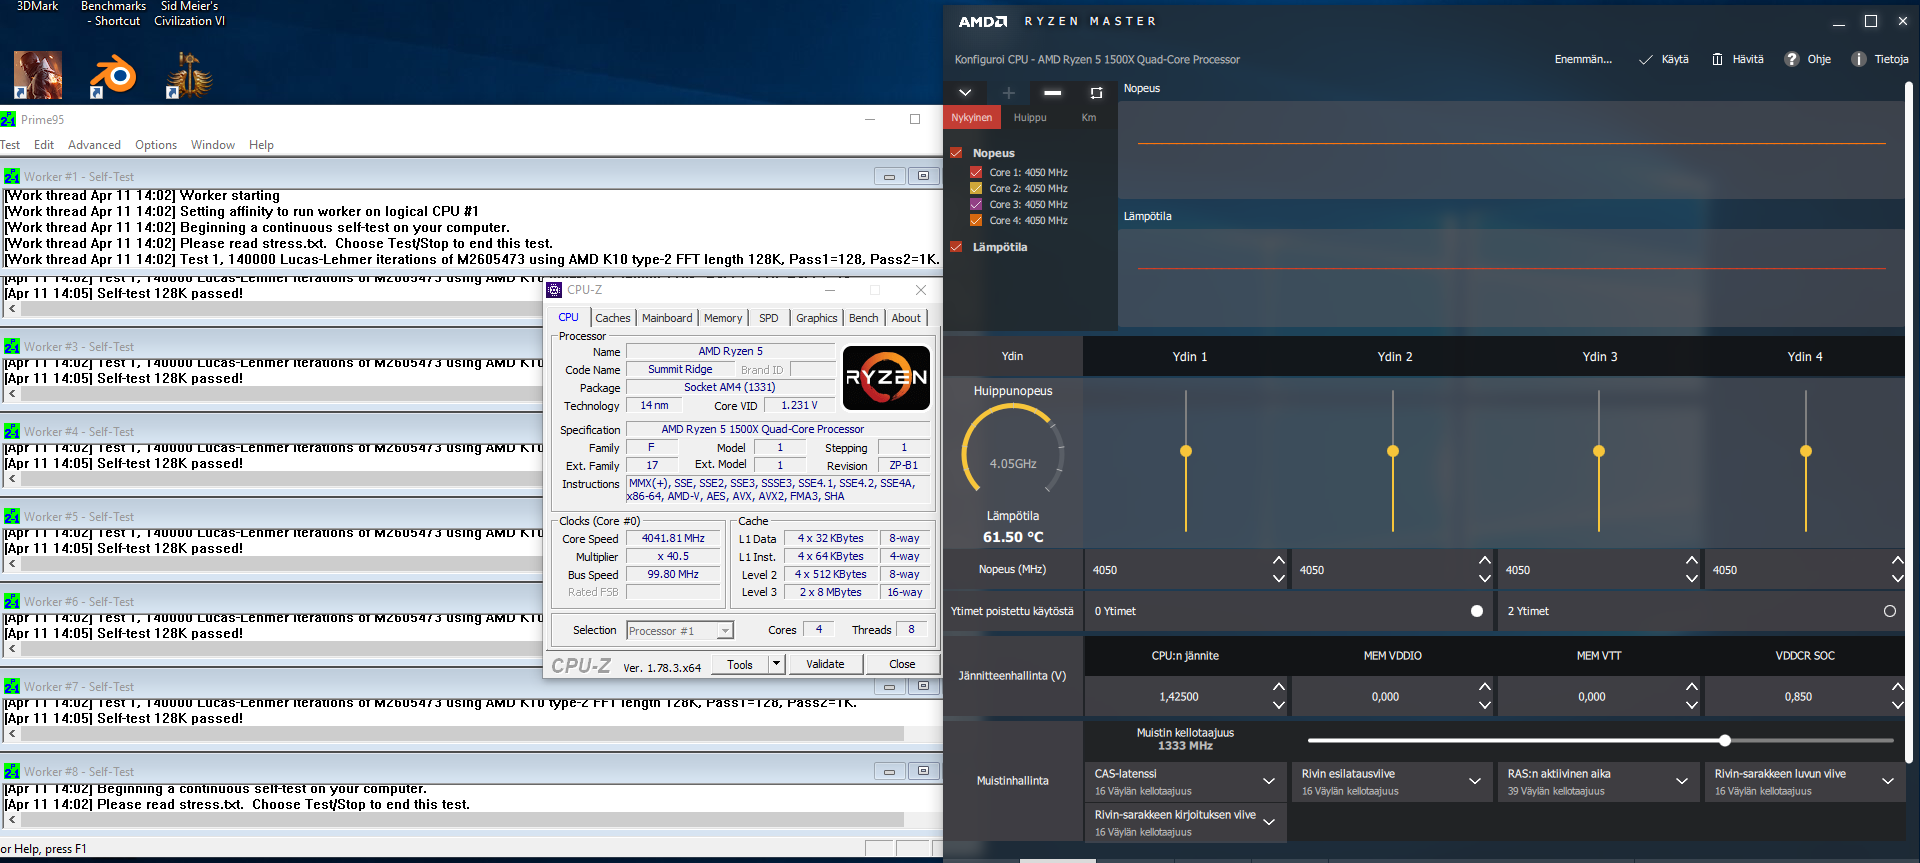Decrease Ydin 2 speed with down arrow

point(1485,578)
